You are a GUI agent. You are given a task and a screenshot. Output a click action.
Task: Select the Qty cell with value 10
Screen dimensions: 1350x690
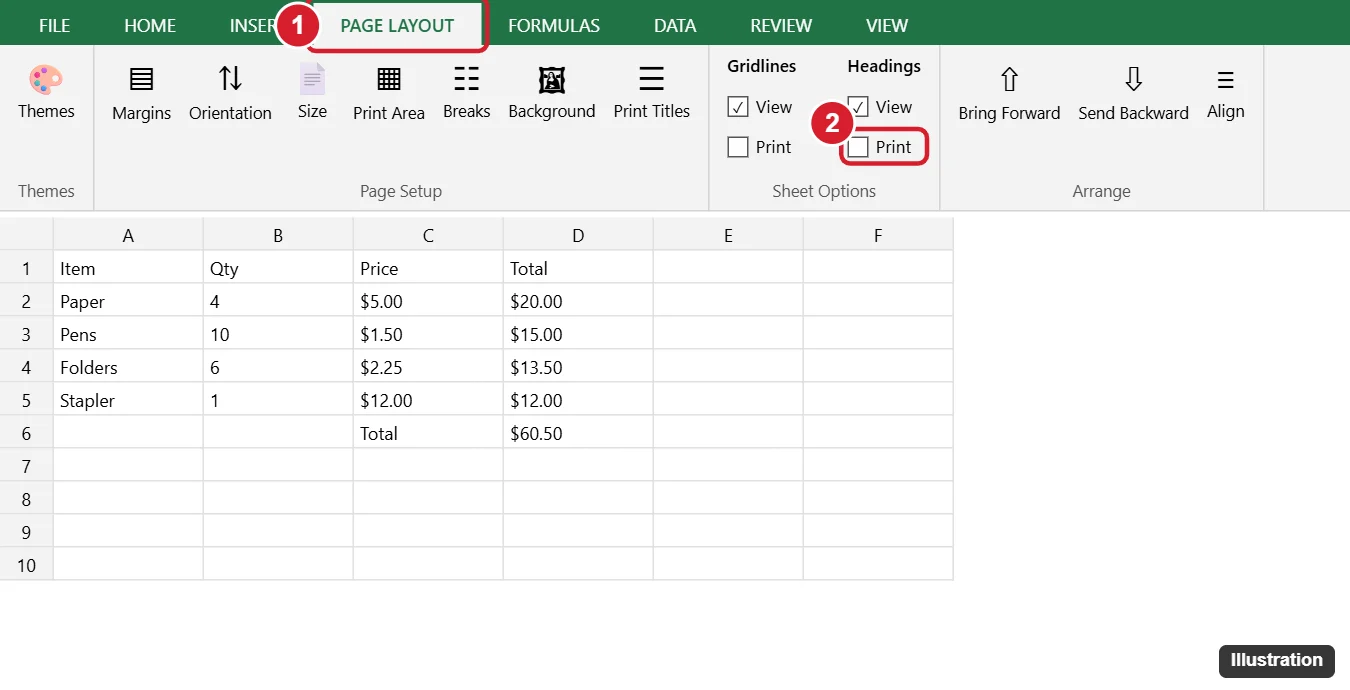click(x=278, y=334)
